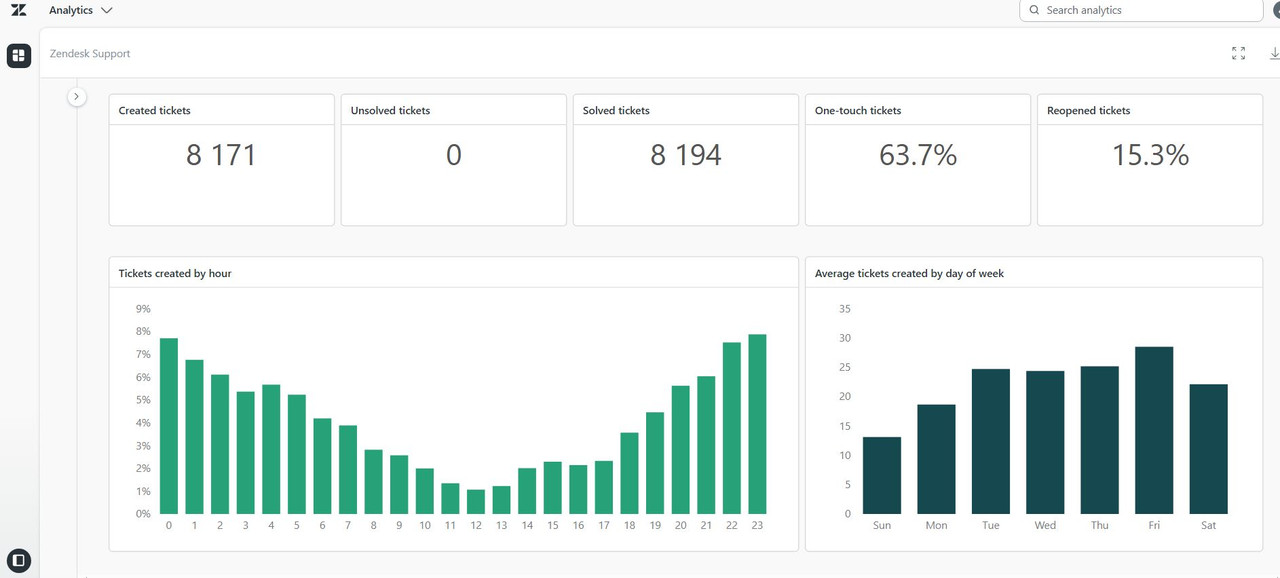Click the hour 6 bar in hourly chart
The width and height of the screenshot is (1280, 578).
tap(322, 466)
